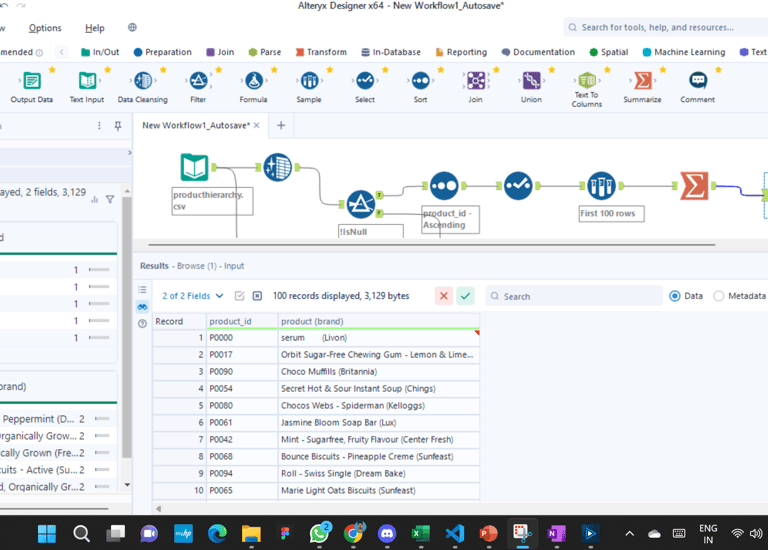This screenshot has height=550, width=768.
Task: Click the Browse binoculars icon in results
Action: (143, 307)
